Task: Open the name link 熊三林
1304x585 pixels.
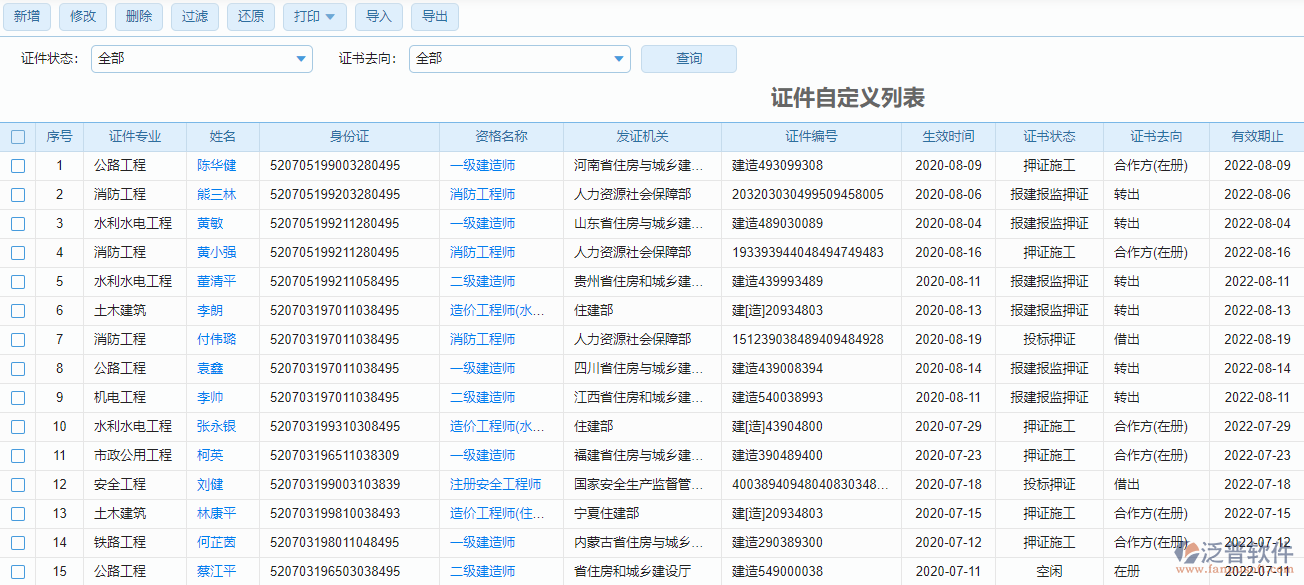Action: coord(216,195)
